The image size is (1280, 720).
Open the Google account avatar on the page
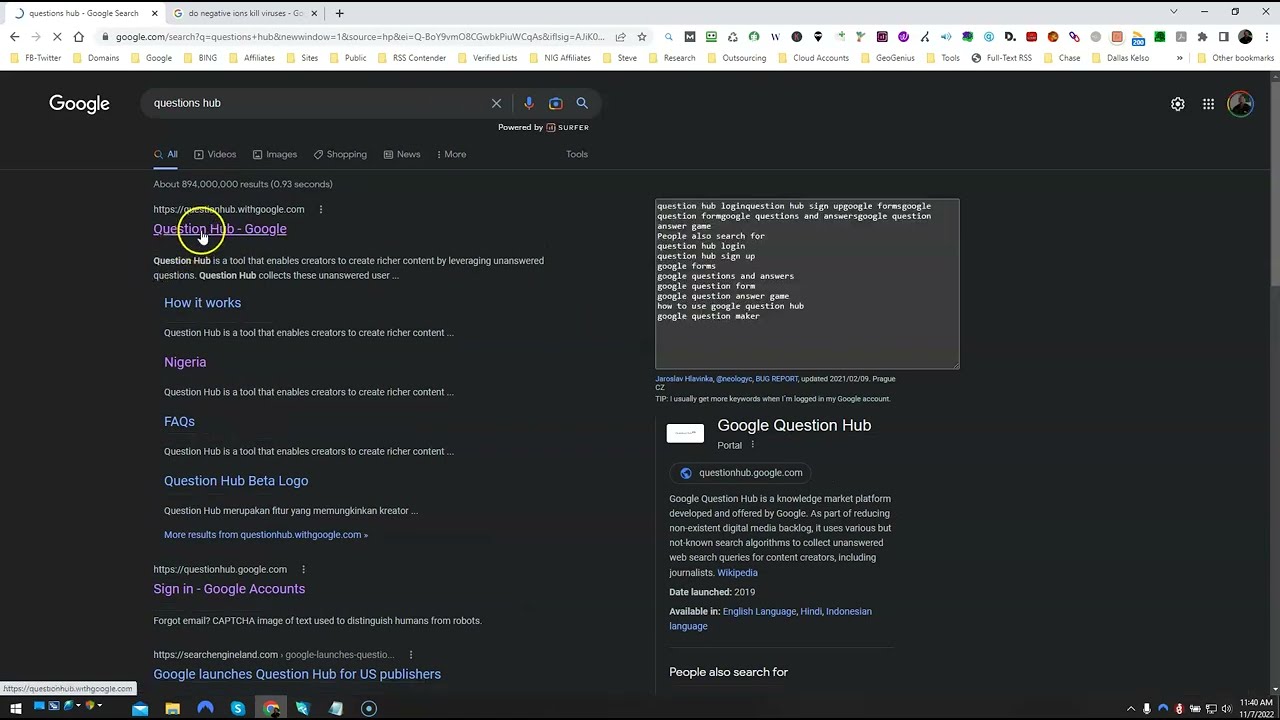1240,104
